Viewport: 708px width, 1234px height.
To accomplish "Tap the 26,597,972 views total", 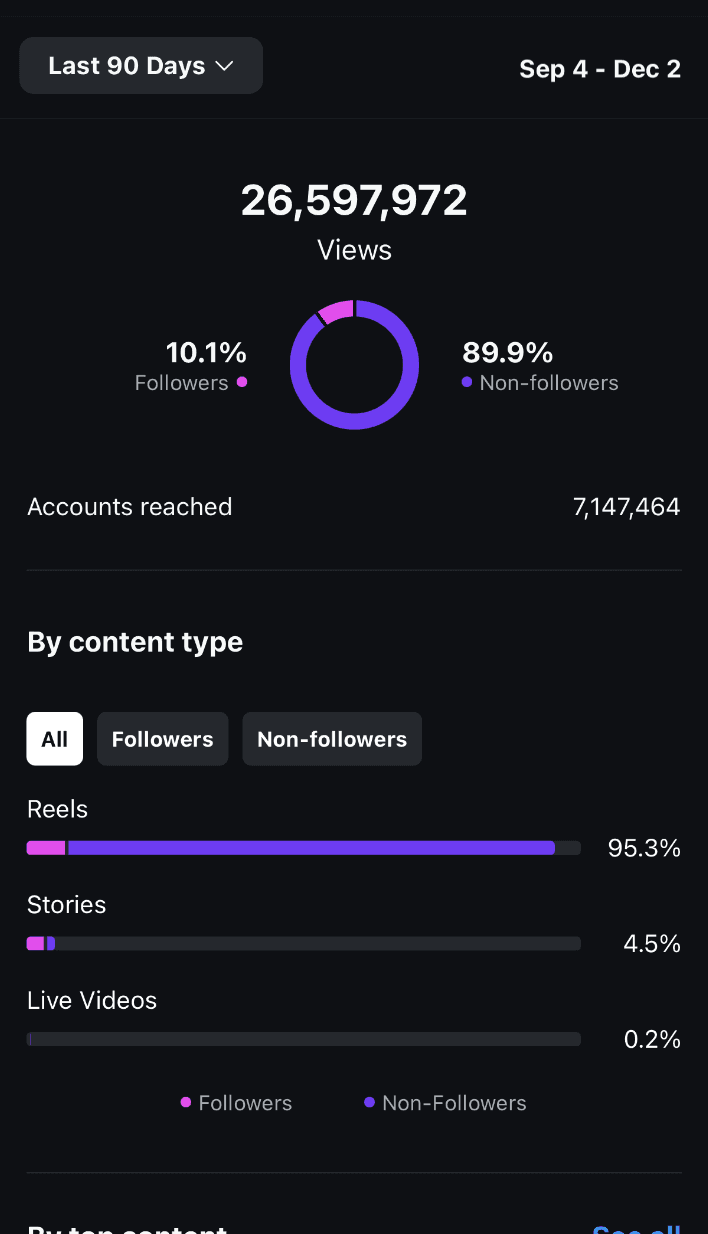I will 354,201.
